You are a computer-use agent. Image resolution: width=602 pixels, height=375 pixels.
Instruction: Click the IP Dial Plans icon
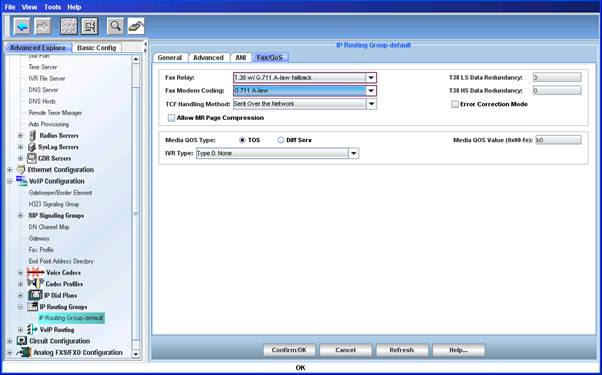point(35,295)
